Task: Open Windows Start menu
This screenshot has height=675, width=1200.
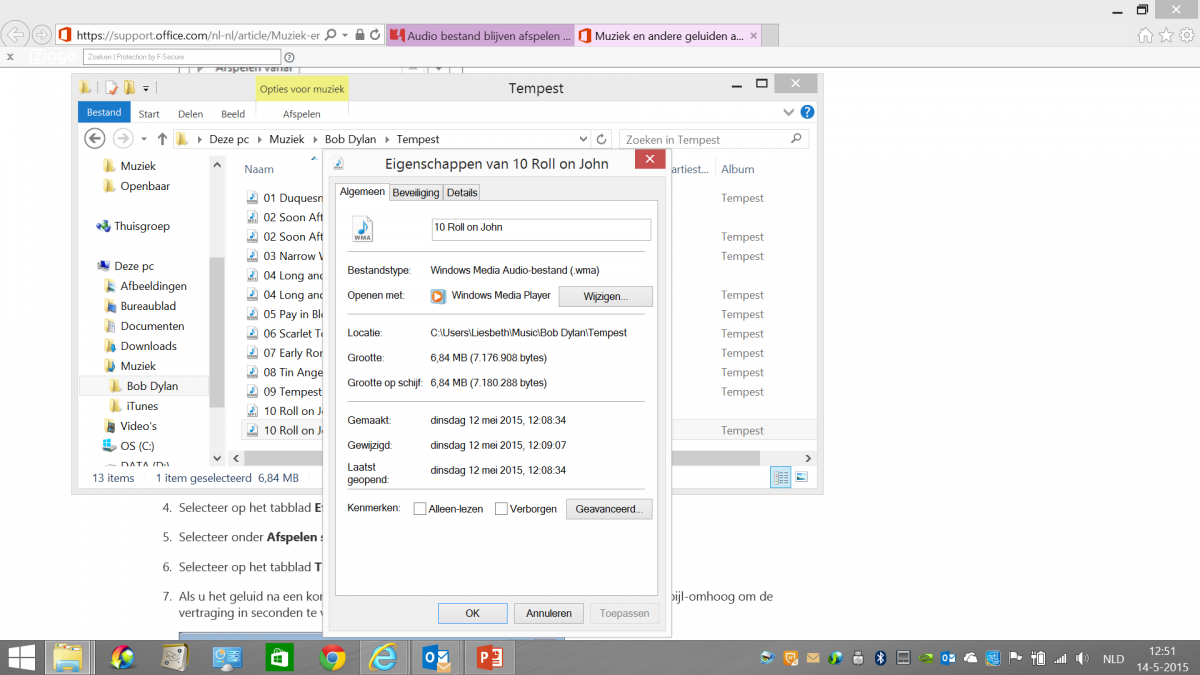Action: tap(21, 657)
